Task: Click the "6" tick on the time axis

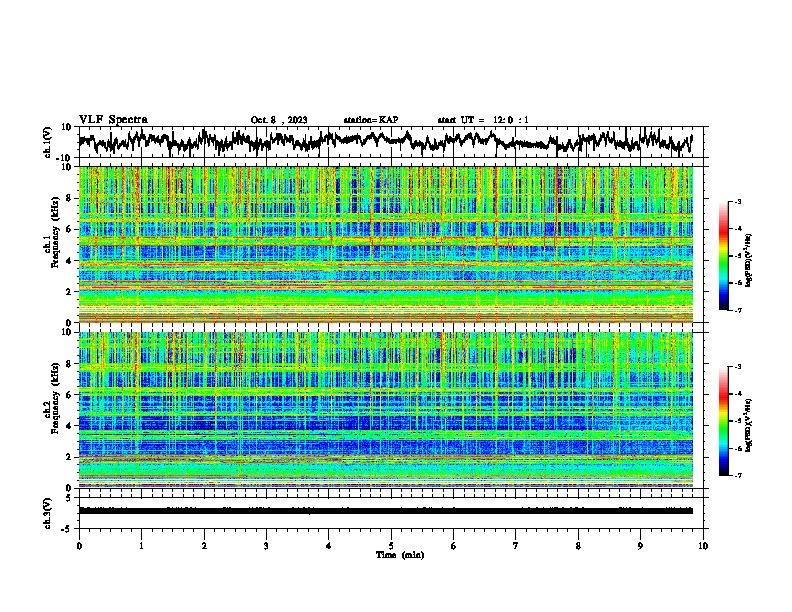Action: (454, 546)
